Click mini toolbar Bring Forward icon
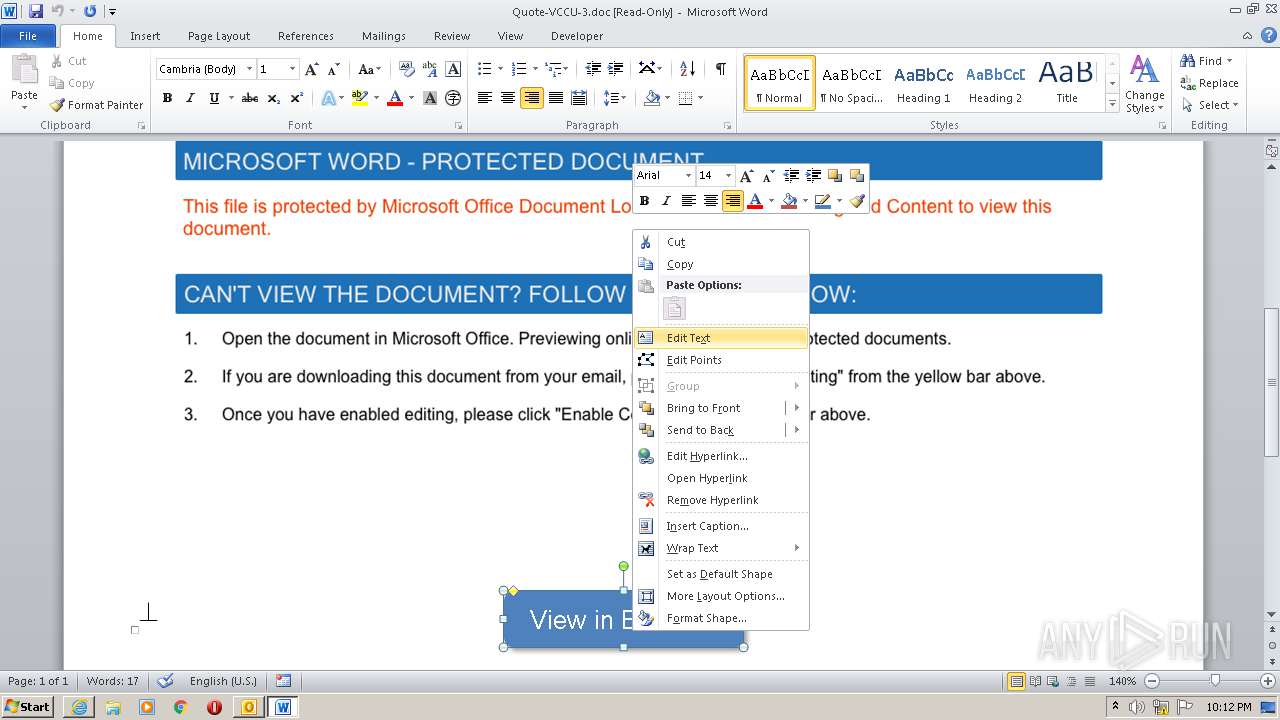Image resolution: width=1280 pixels, height=720 pixels. tap(835, 175)
